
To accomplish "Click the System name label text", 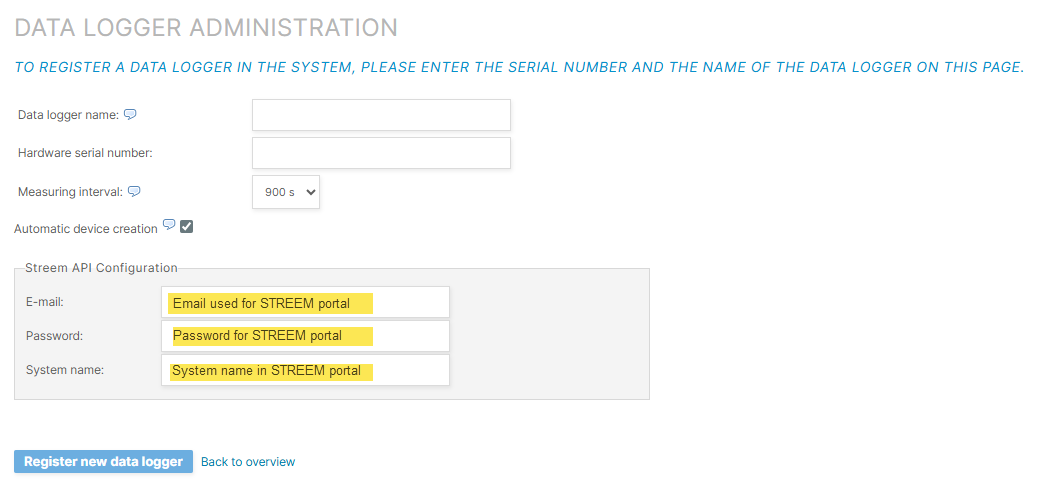I will tap(65, 370).
